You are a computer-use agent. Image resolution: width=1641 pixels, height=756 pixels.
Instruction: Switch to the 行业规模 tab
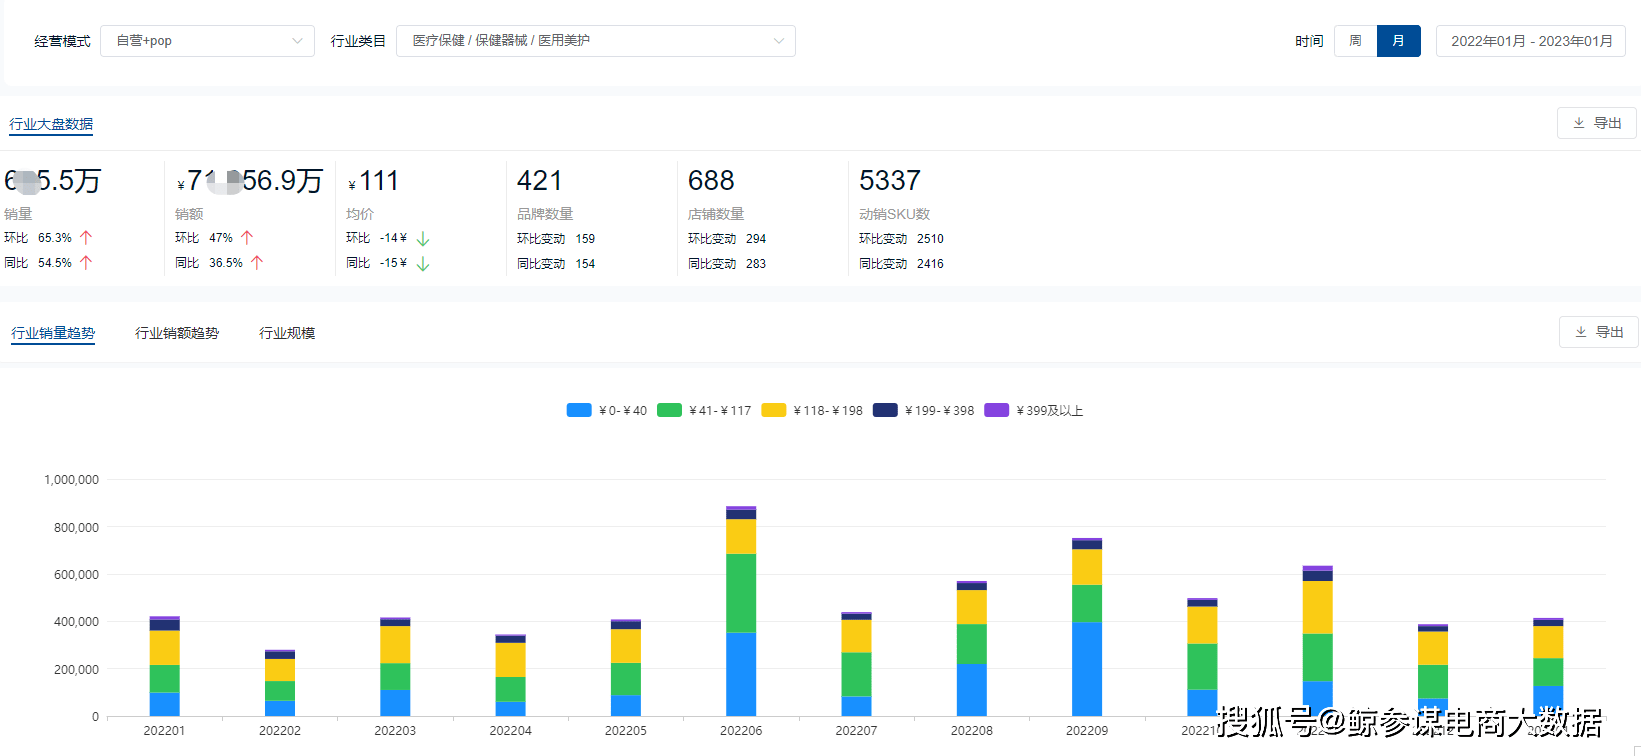pyautogui.click(x=287, y=333)
